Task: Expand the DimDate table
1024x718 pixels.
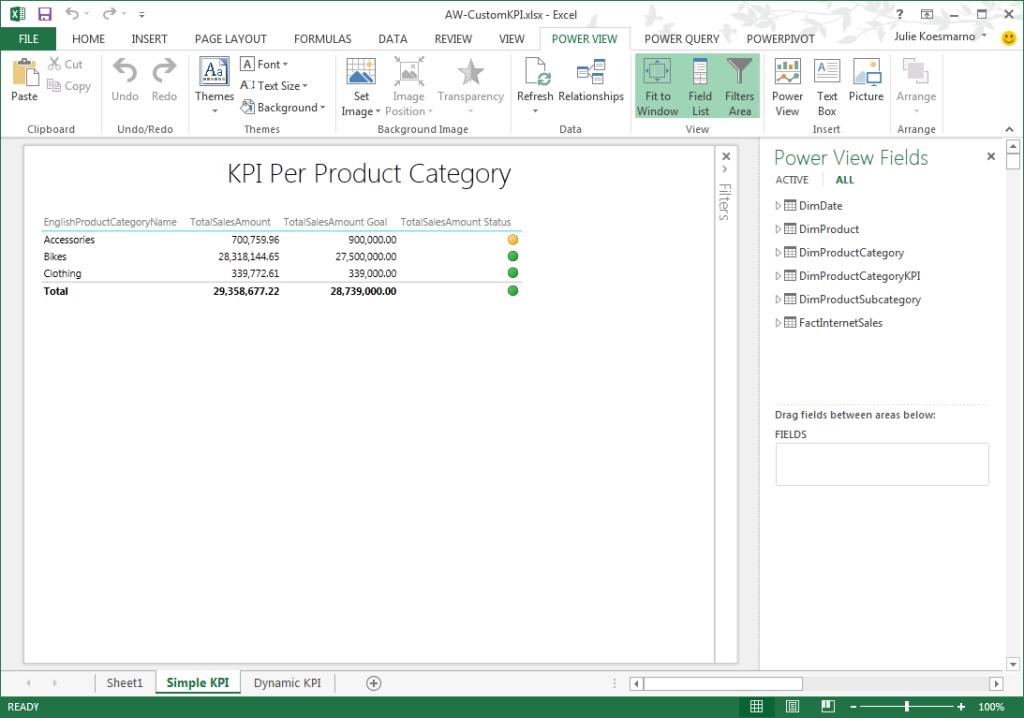Action: click(778, 206)
